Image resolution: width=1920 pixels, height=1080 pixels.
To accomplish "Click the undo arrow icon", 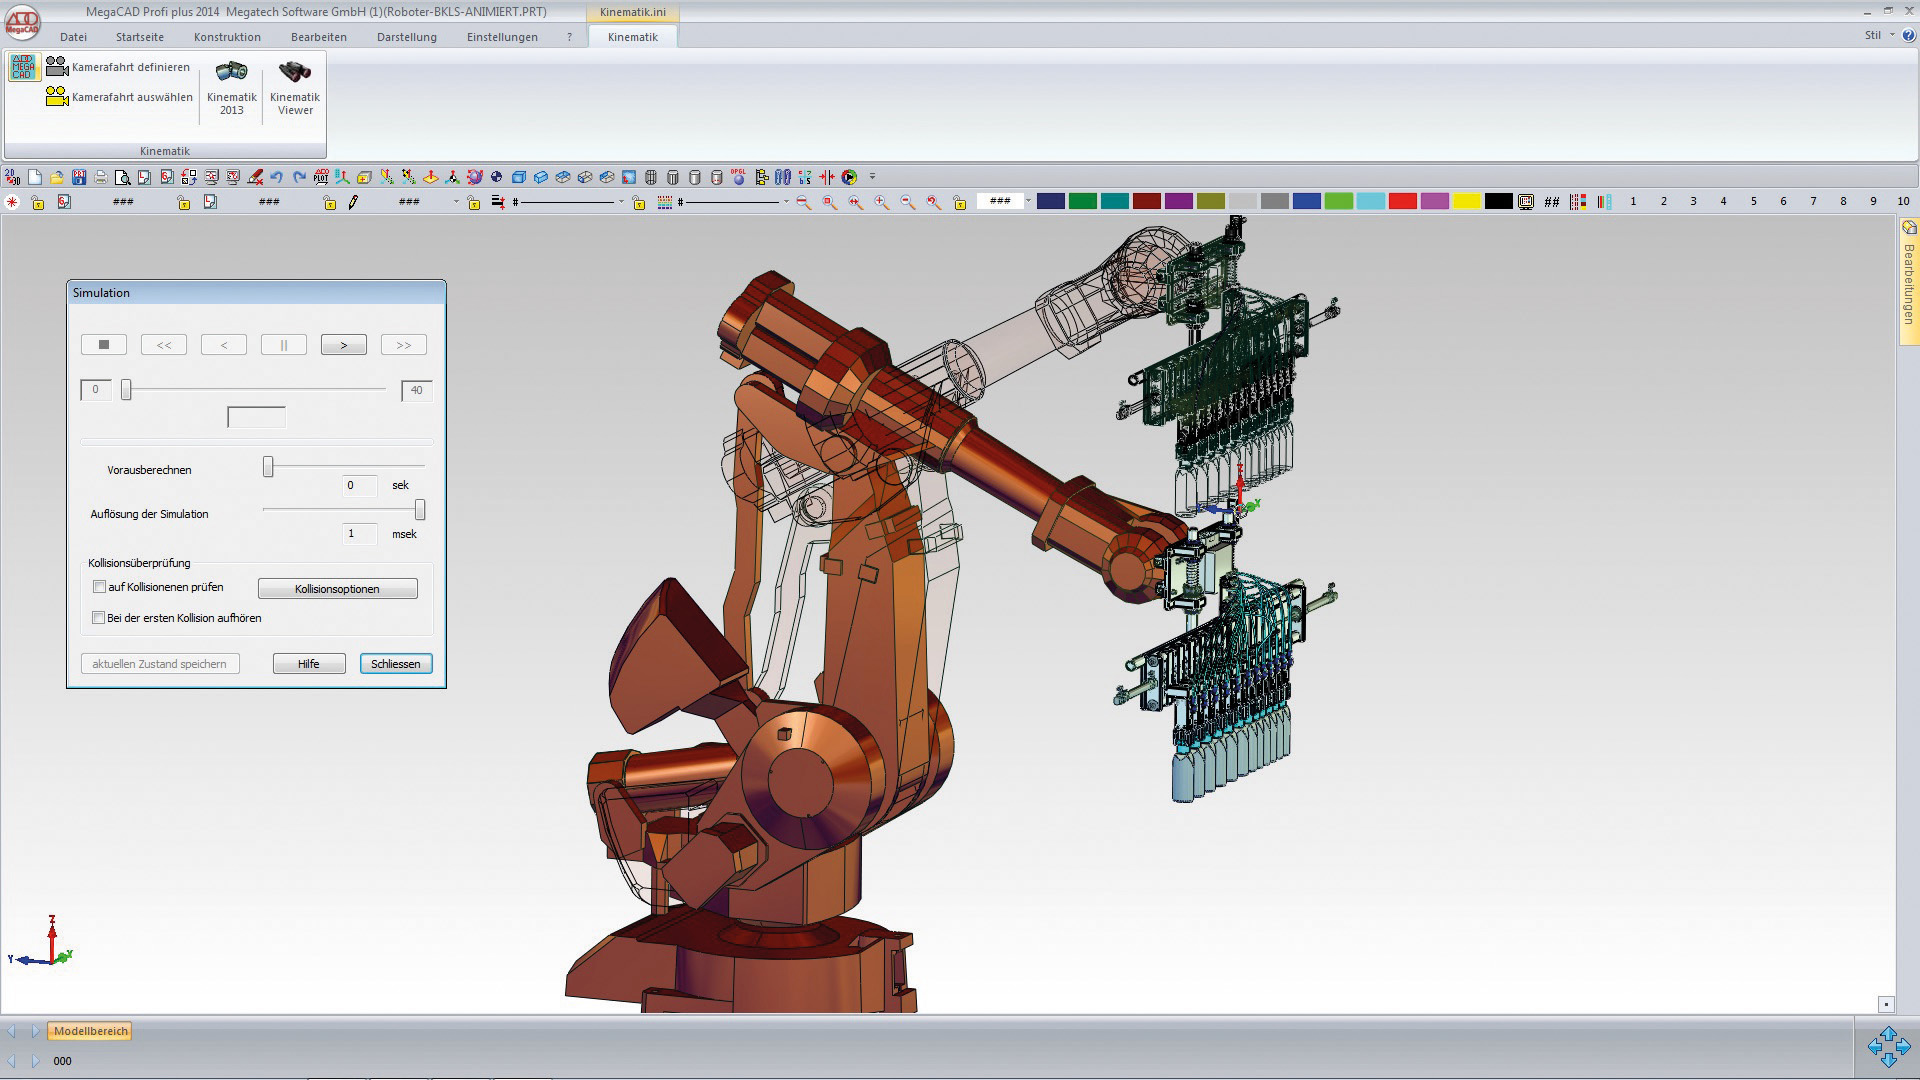I will (x=277, y=177).
